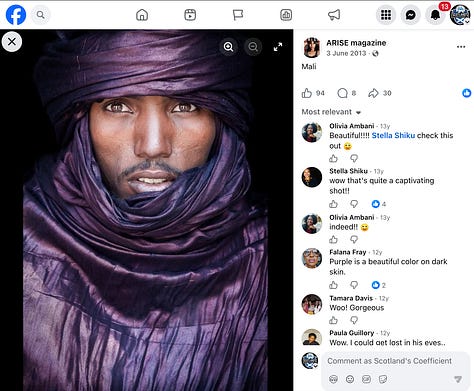Image resolution: width=474 pixels, height=391 pixels.
Task: View post reactions blue like badge
Action: 467,93
